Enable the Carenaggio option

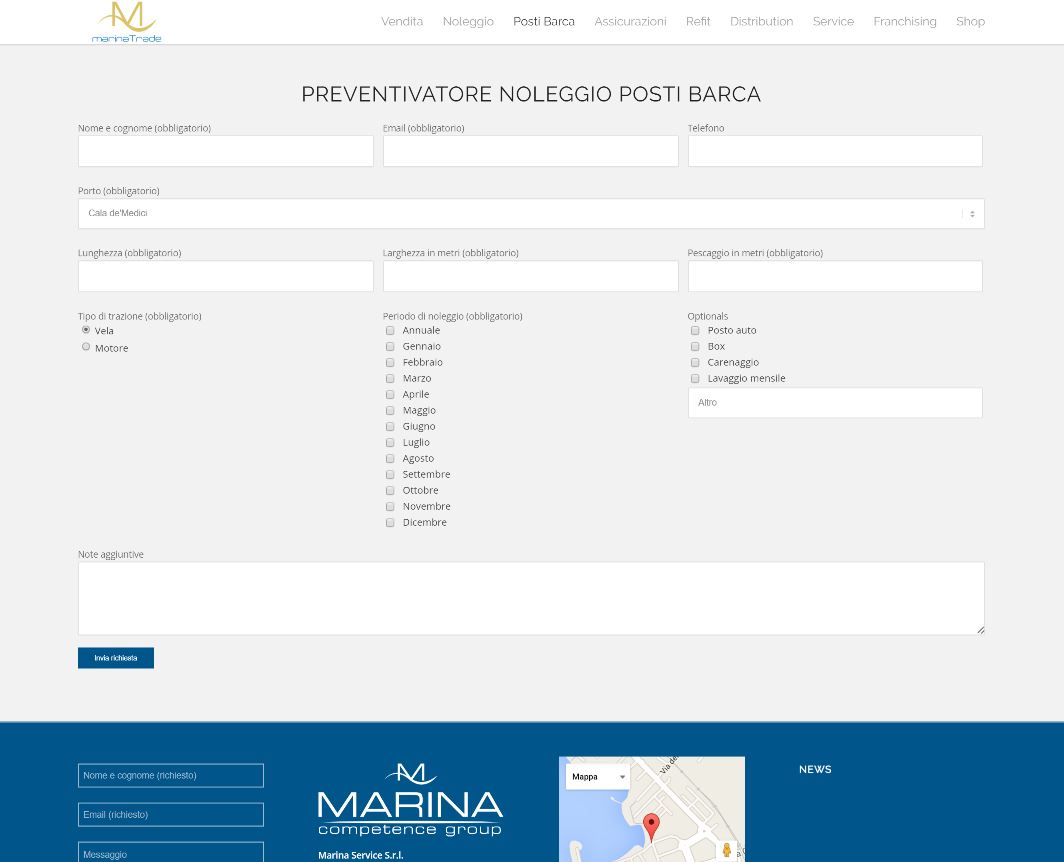point(695,362)
